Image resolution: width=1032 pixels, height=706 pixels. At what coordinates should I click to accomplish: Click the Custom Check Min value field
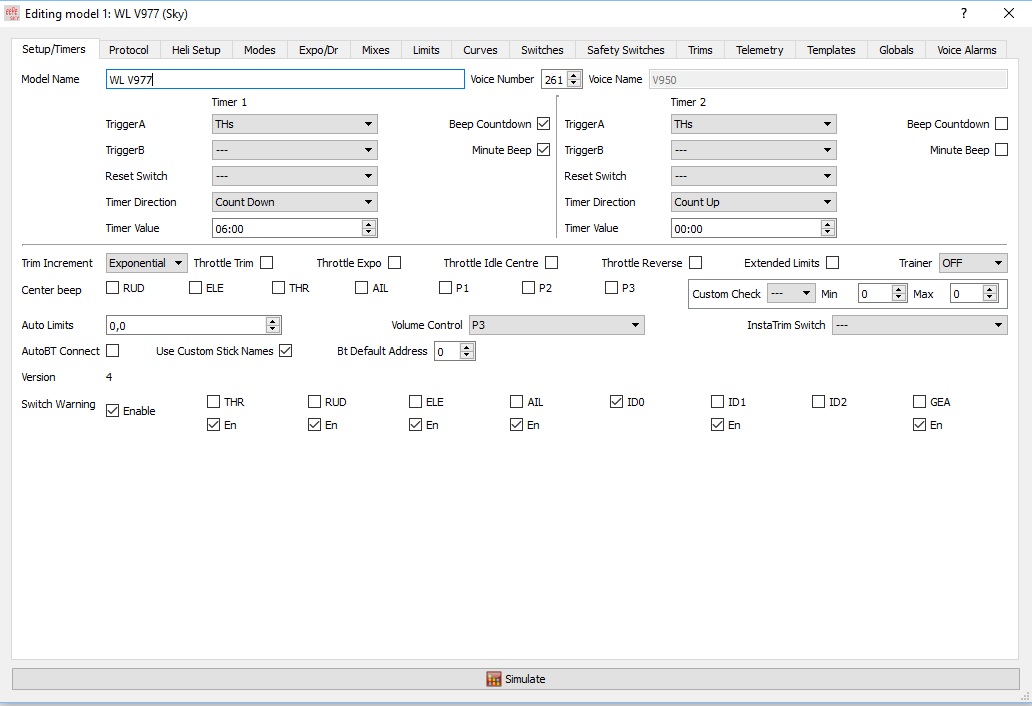[x=883, y=293]
